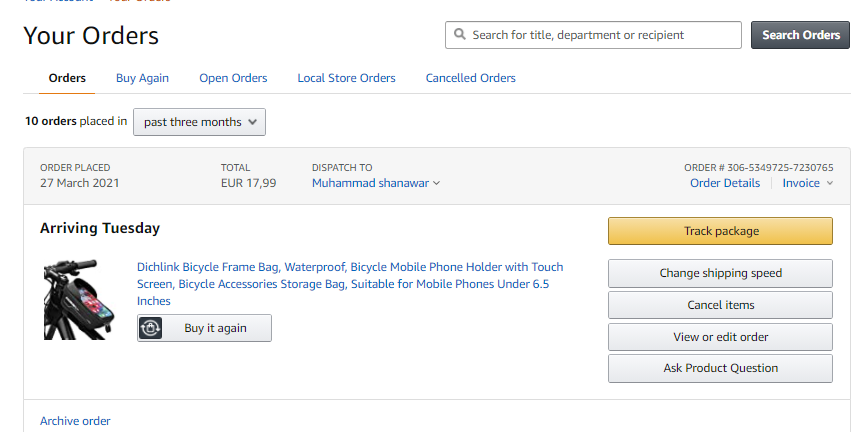
Task: Click the Buy it again cart icon
Action: [x=151, y=328]
